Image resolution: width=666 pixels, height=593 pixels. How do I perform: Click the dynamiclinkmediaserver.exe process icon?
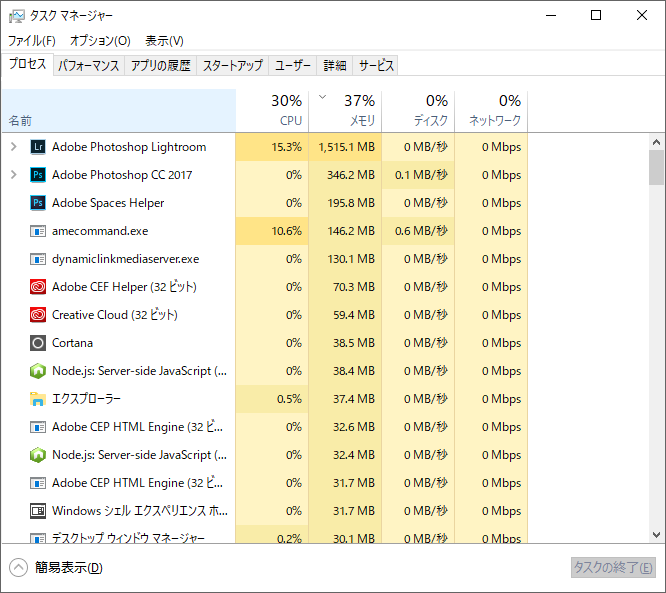(x=38, y=259)
